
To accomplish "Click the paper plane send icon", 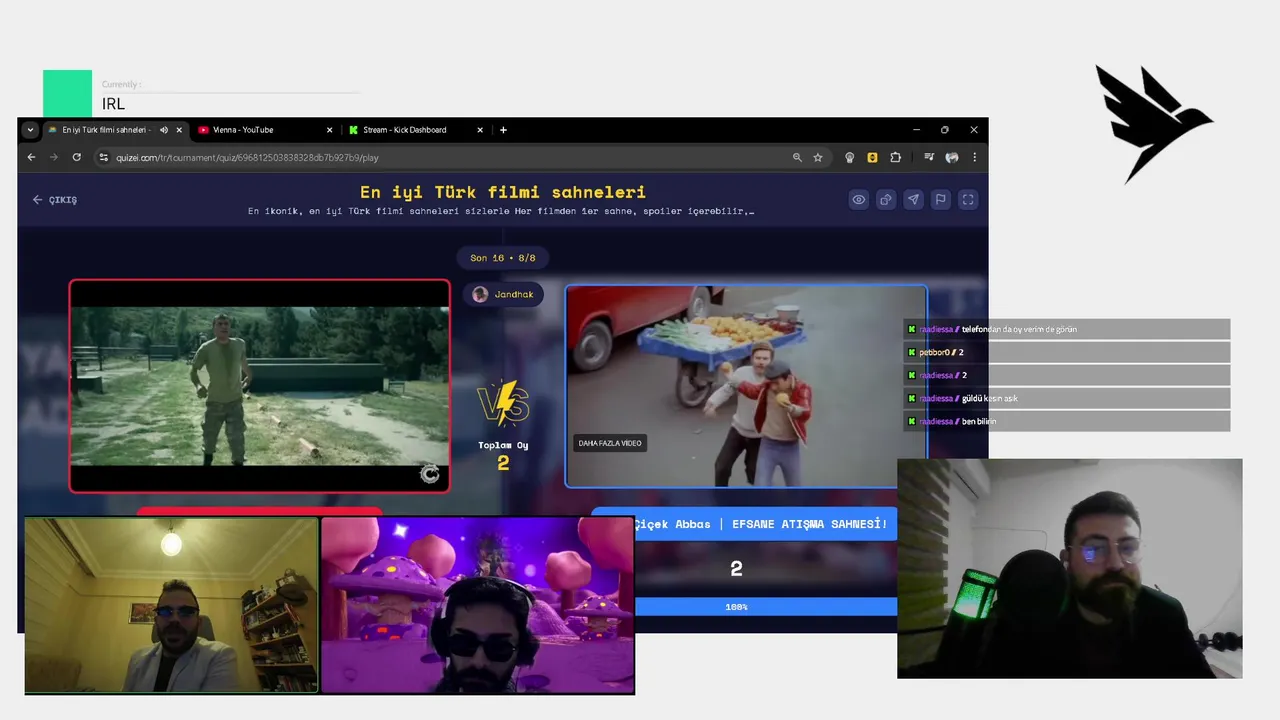I will point(913,200).
